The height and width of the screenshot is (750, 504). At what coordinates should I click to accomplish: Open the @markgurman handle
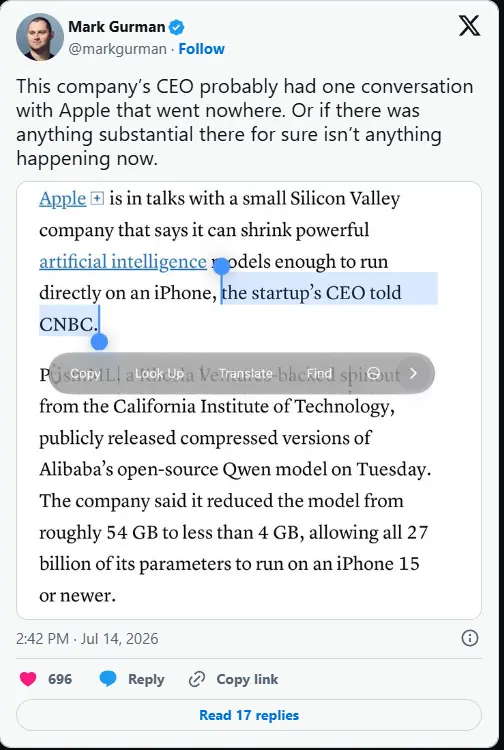(x=118, y=49)
